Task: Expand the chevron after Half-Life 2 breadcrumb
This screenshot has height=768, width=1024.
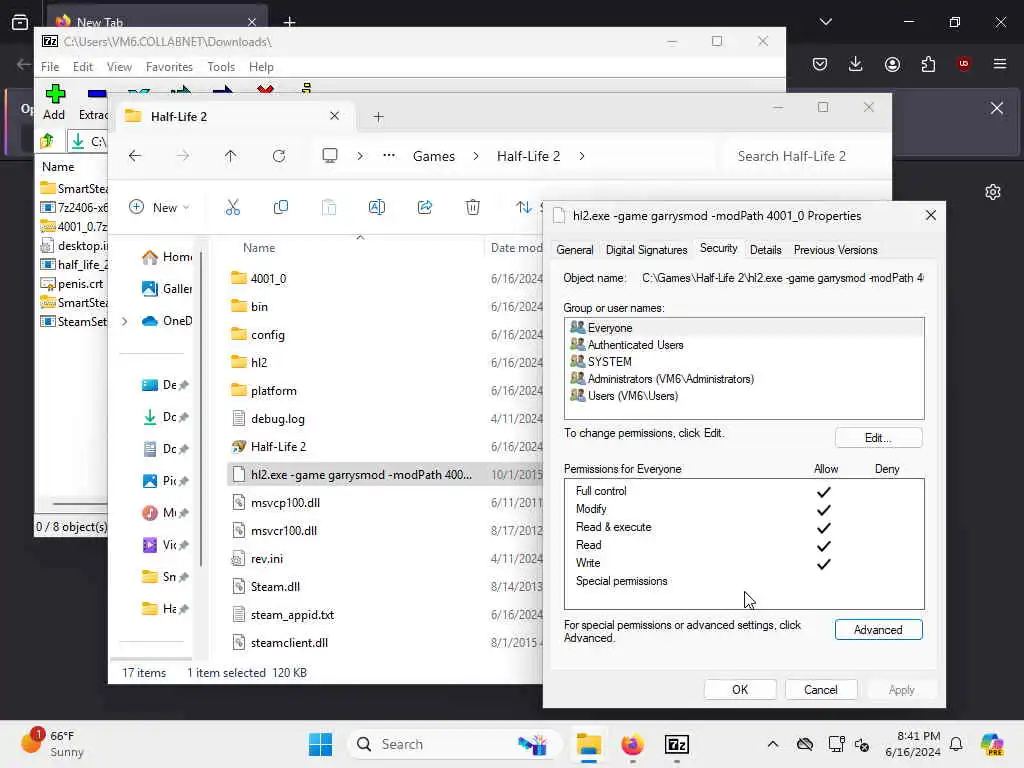Action: [582, 156]
